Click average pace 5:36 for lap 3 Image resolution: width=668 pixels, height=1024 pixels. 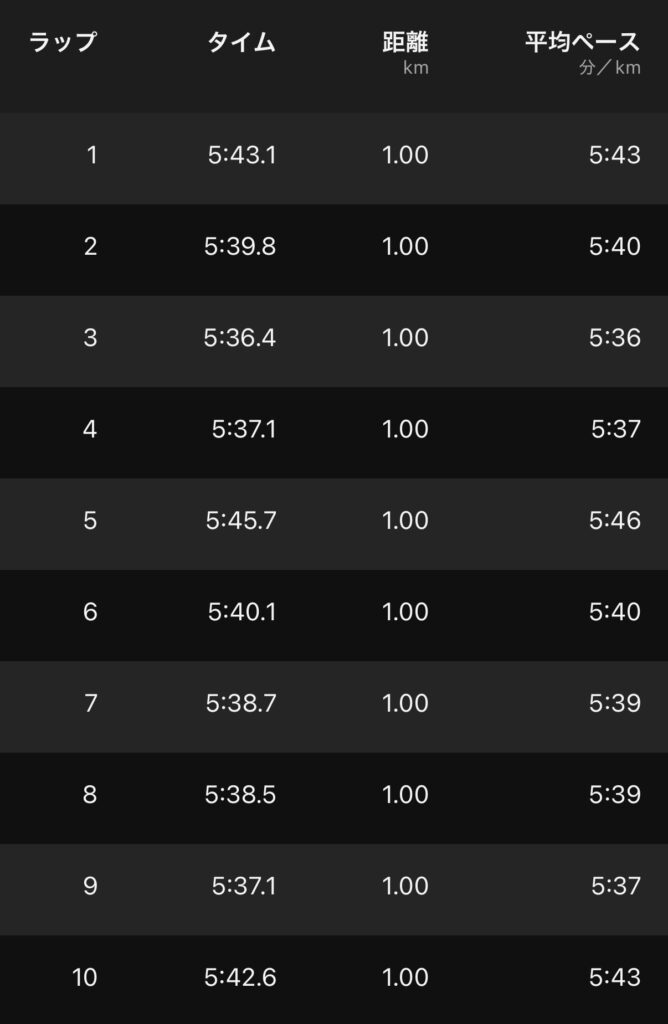click(614, 338)
